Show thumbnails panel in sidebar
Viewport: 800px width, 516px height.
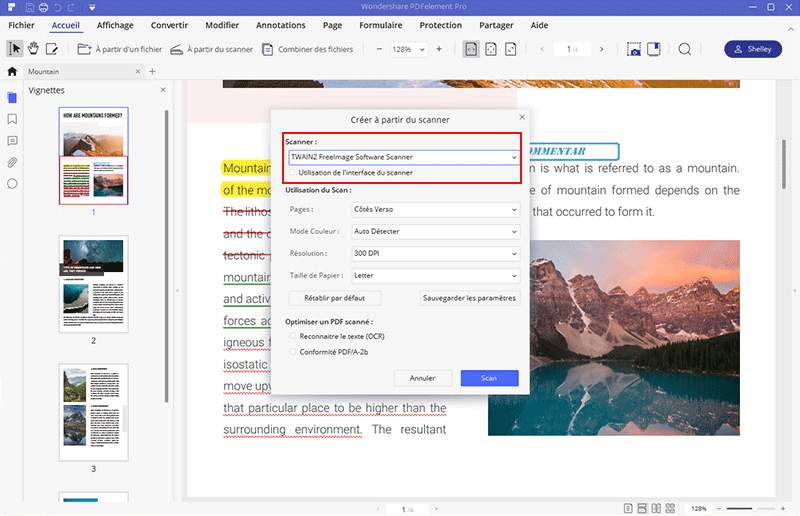(x=12, y=97)
